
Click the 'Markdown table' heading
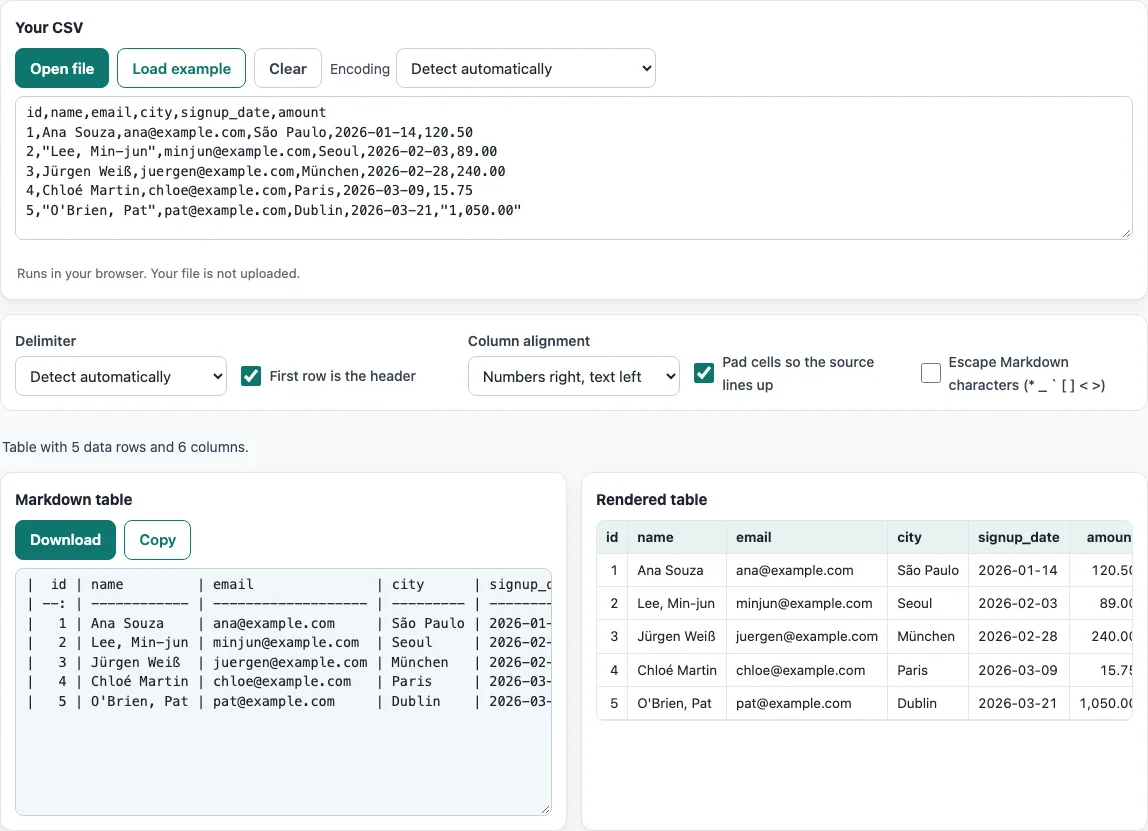click(x=73, y=499)
